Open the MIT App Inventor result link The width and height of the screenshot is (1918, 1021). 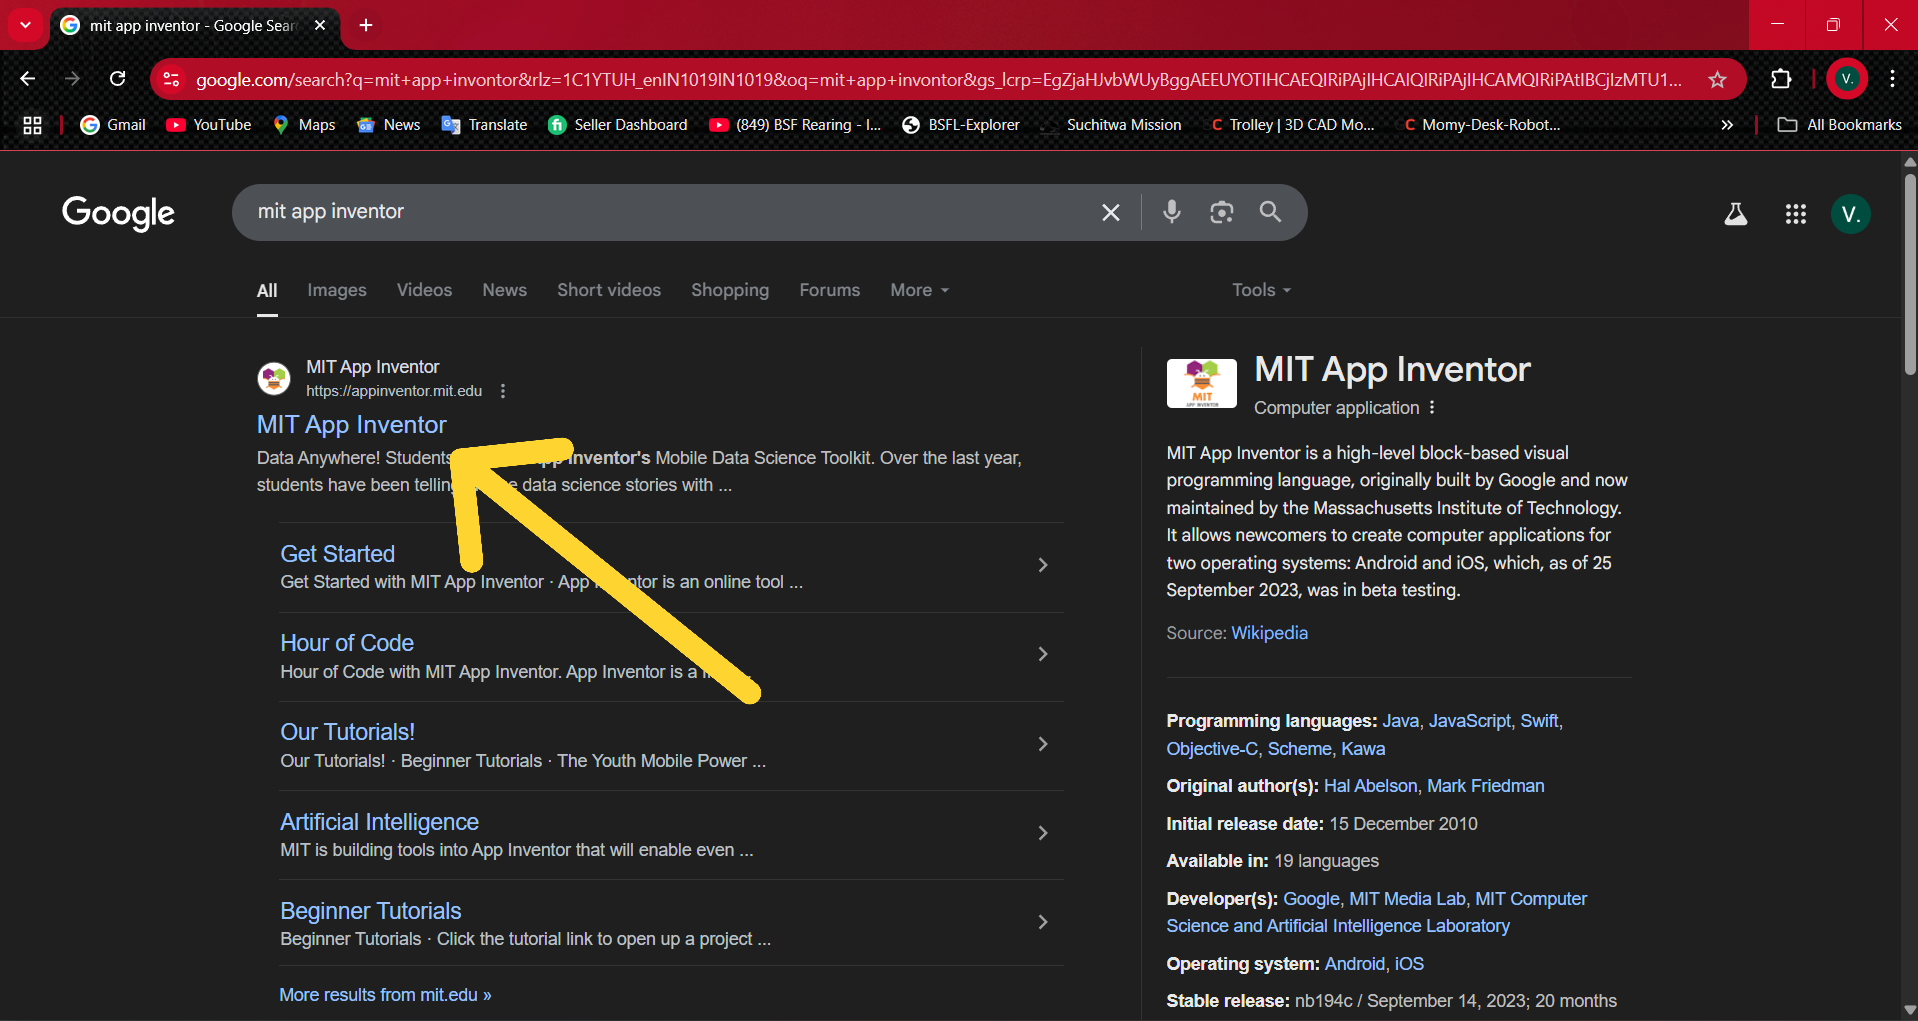(x=351, y=425)
